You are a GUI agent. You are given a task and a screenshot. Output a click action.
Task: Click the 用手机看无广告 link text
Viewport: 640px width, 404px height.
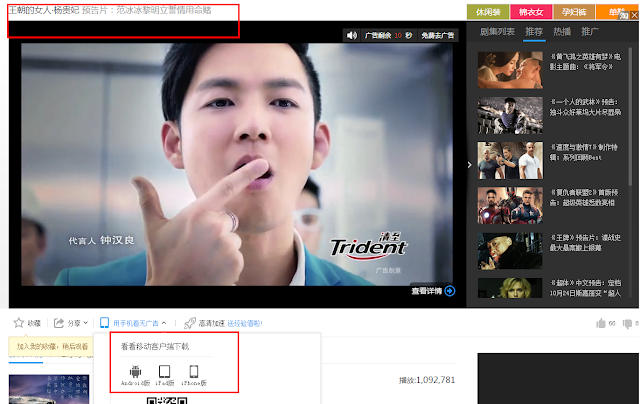[x=136, y=323]
